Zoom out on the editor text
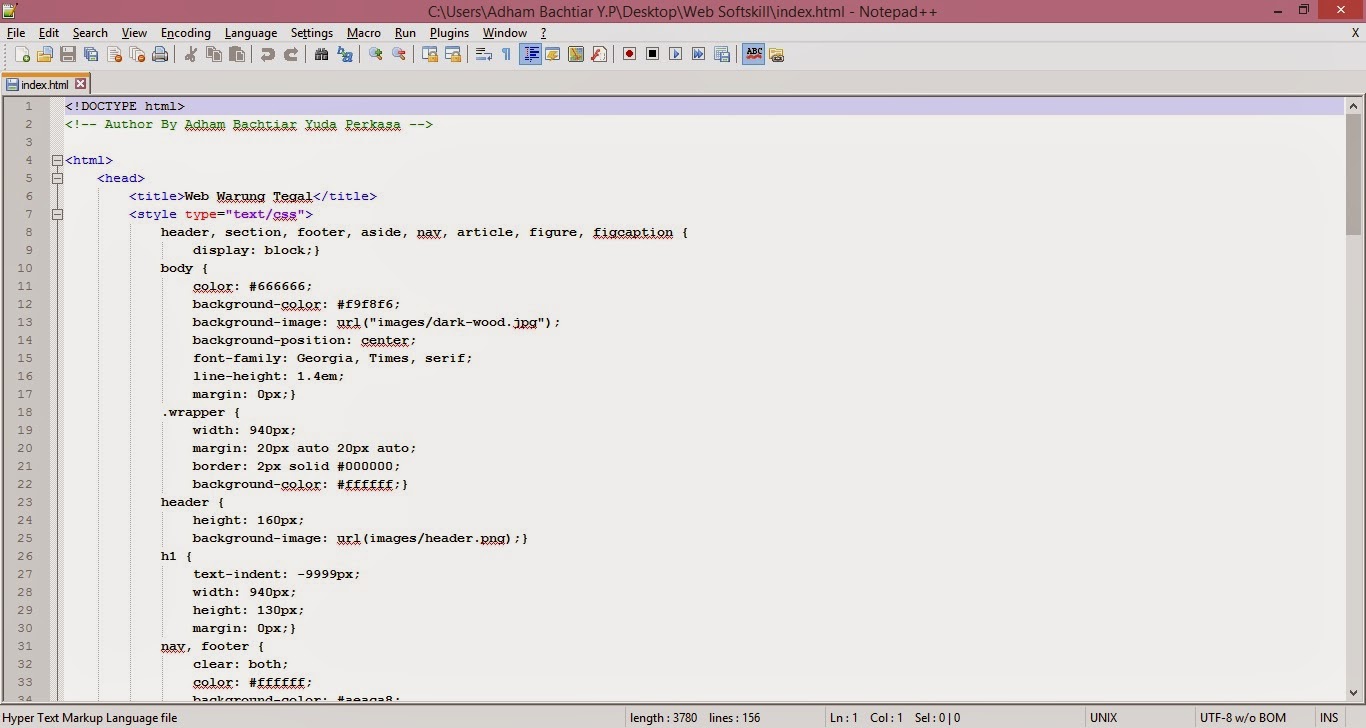Viewport: 1366px width, 728px height. (x=399, y=54)
